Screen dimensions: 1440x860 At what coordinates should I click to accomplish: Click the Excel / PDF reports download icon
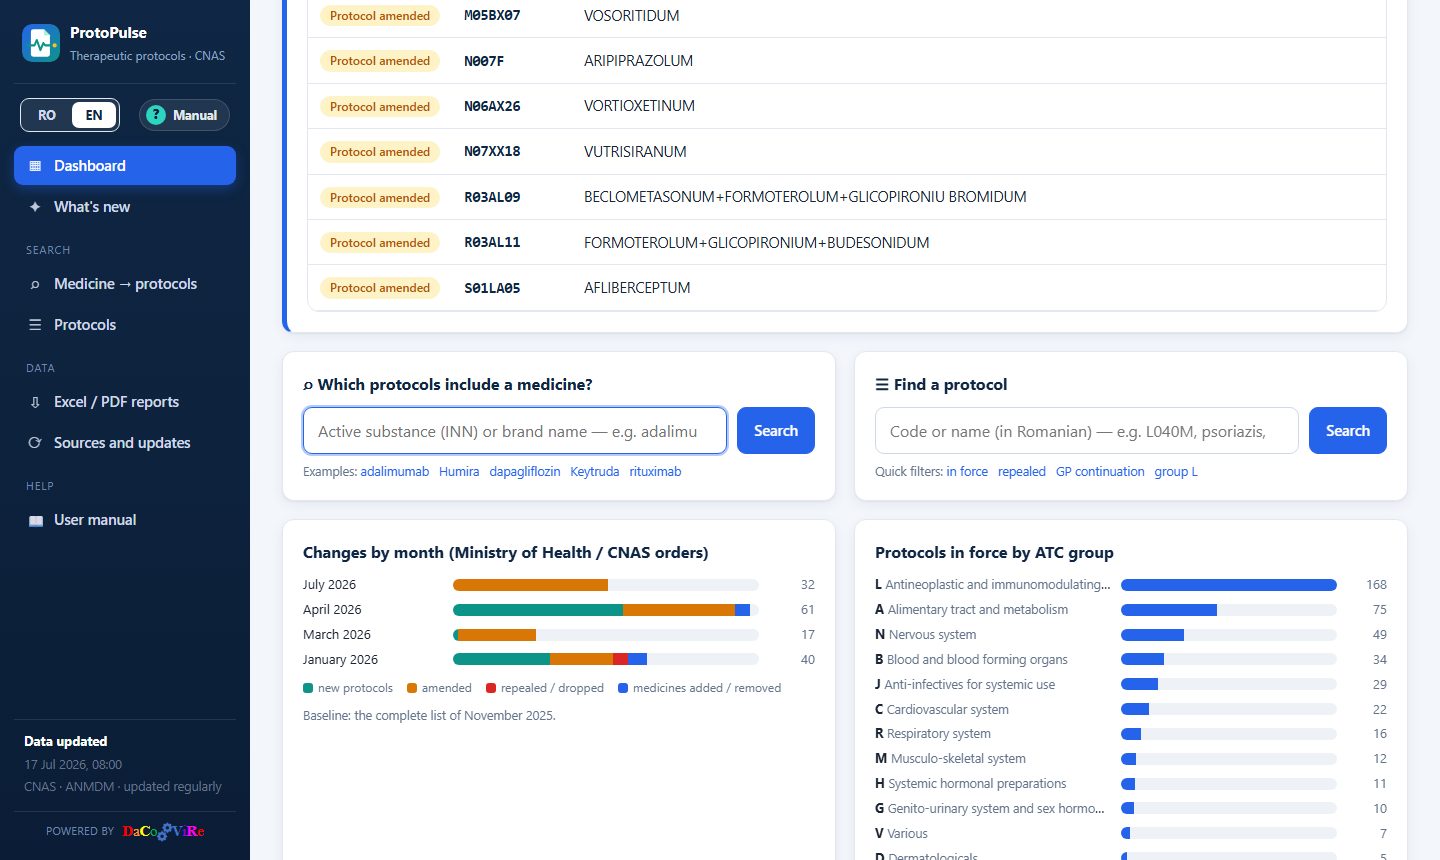coord(35,402)
